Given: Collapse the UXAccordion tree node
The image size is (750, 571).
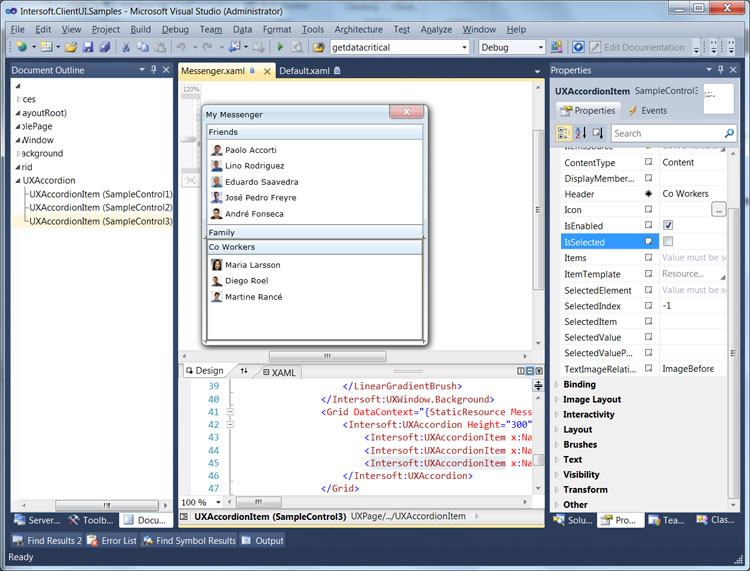Looking at the screenshot, I should coord(18,180).
